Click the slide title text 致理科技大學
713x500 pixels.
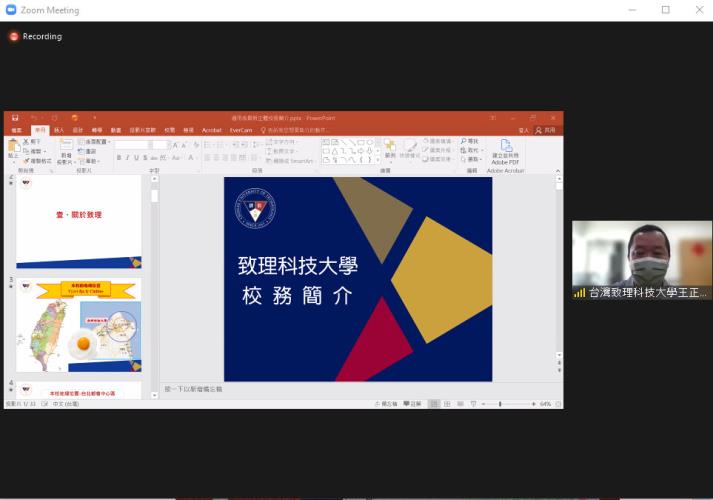(298, 266)
